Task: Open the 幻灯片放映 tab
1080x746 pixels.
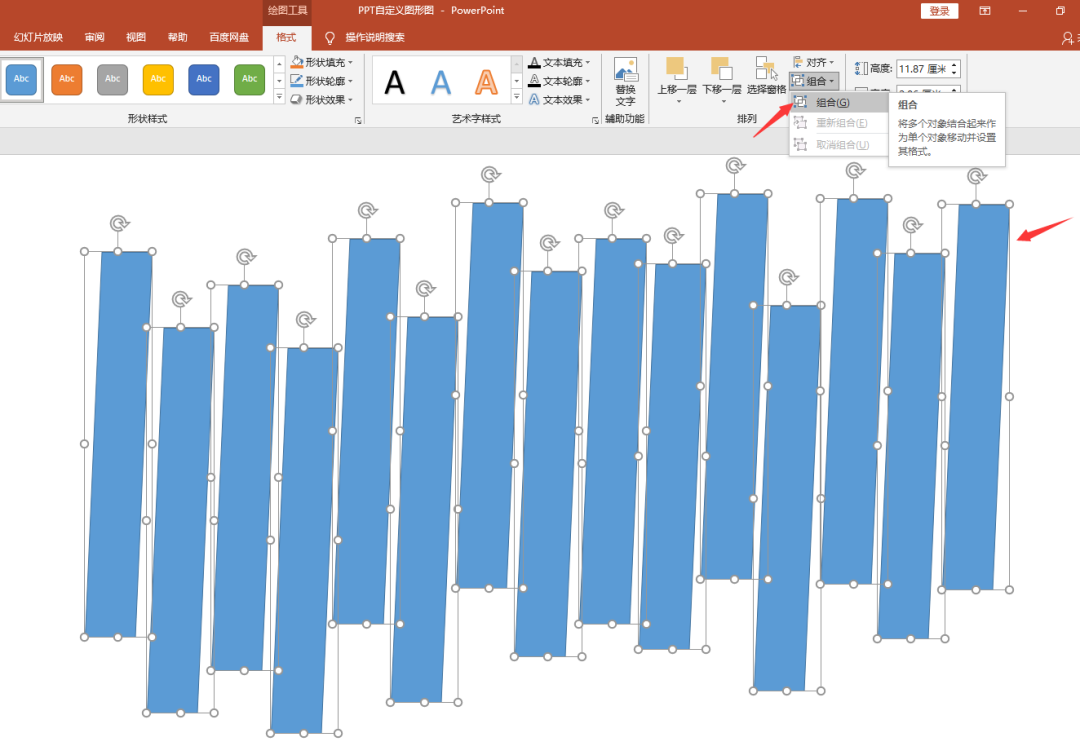Action: (x=38, y=38)
